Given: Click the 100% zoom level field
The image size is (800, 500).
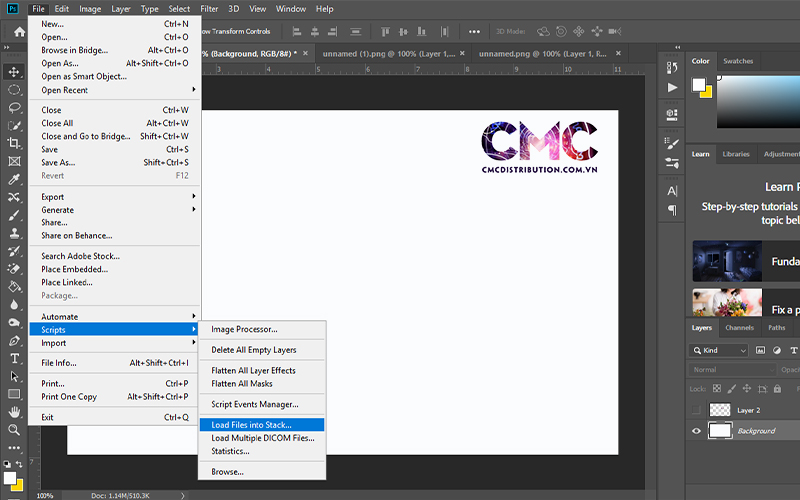Looking at the screenshot, I should pyautogui.click(x=45, y=495).
